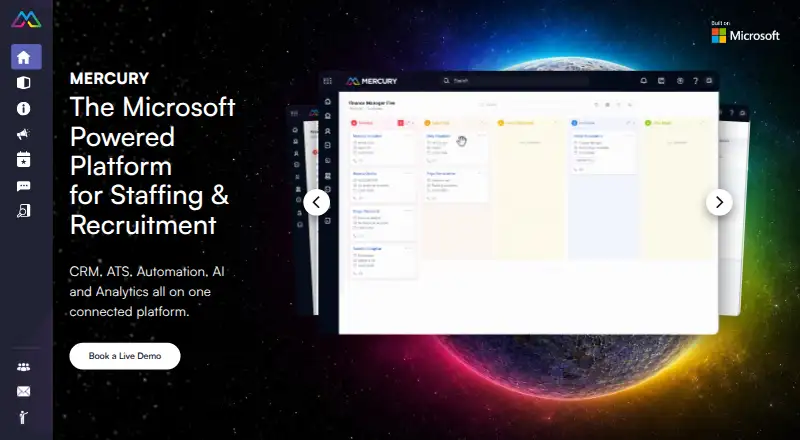The width and height of the screenshot is (800, 440).
Task: Open the Home page from the sidebar
Action: 26,57
